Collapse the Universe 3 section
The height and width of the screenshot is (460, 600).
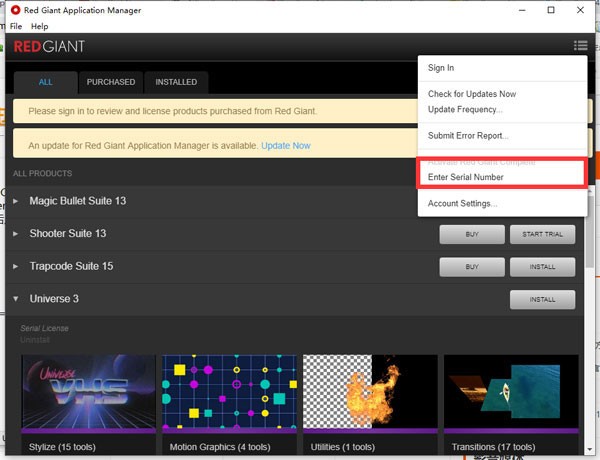(x=15, y=299)
